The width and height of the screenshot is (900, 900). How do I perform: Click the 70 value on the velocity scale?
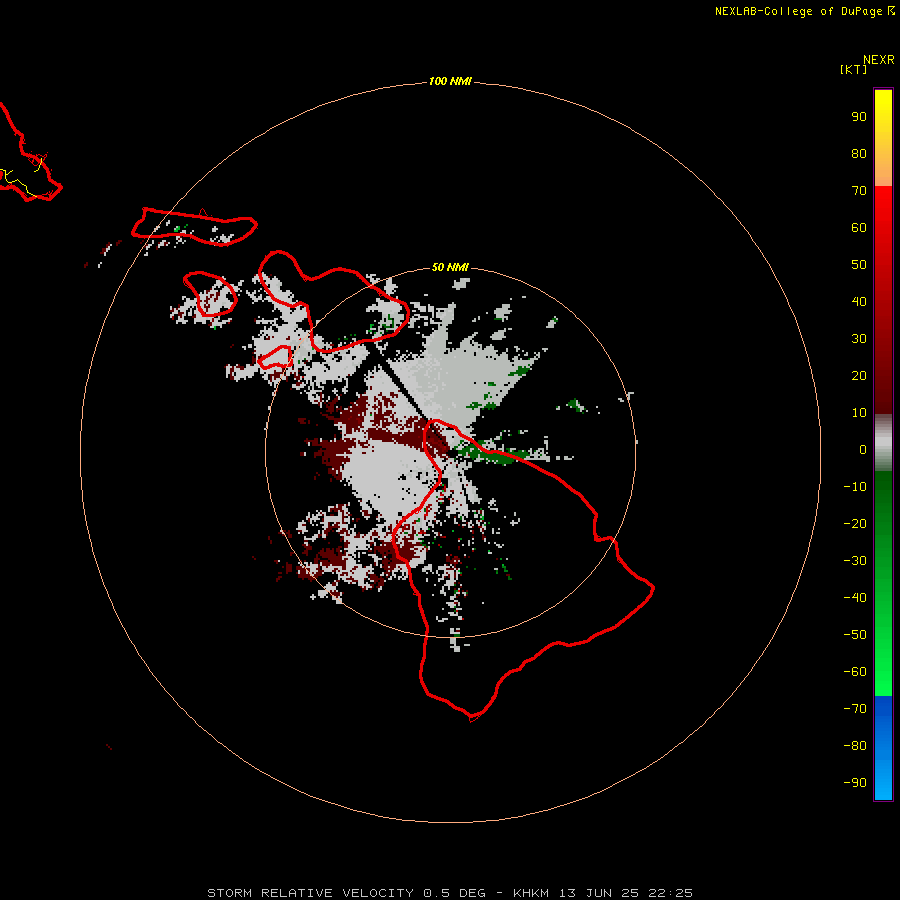pyautogui.click(x=859, y=191)
